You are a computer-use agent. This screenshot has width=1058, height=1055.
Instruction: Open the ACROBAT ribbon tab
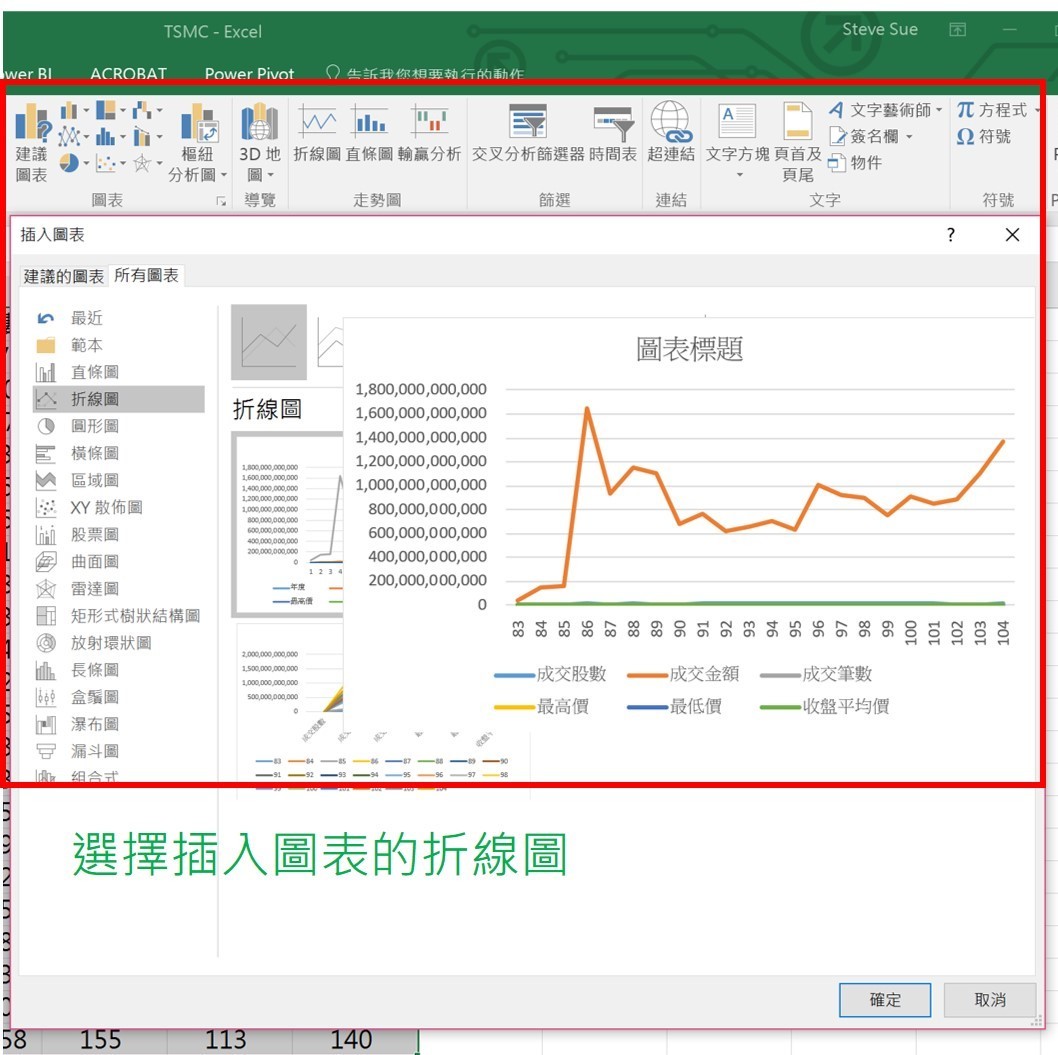pos(128,74)
